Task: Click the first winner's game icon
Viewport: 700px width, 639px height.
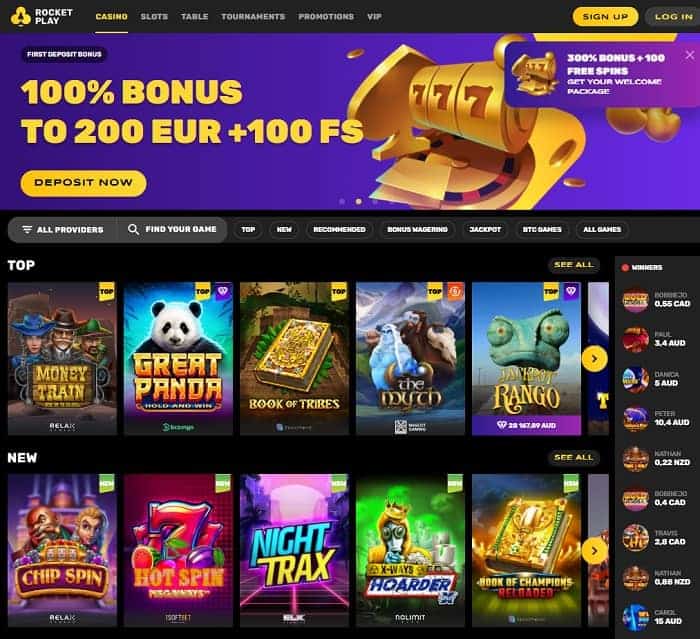Action: (x=635, y=300)
